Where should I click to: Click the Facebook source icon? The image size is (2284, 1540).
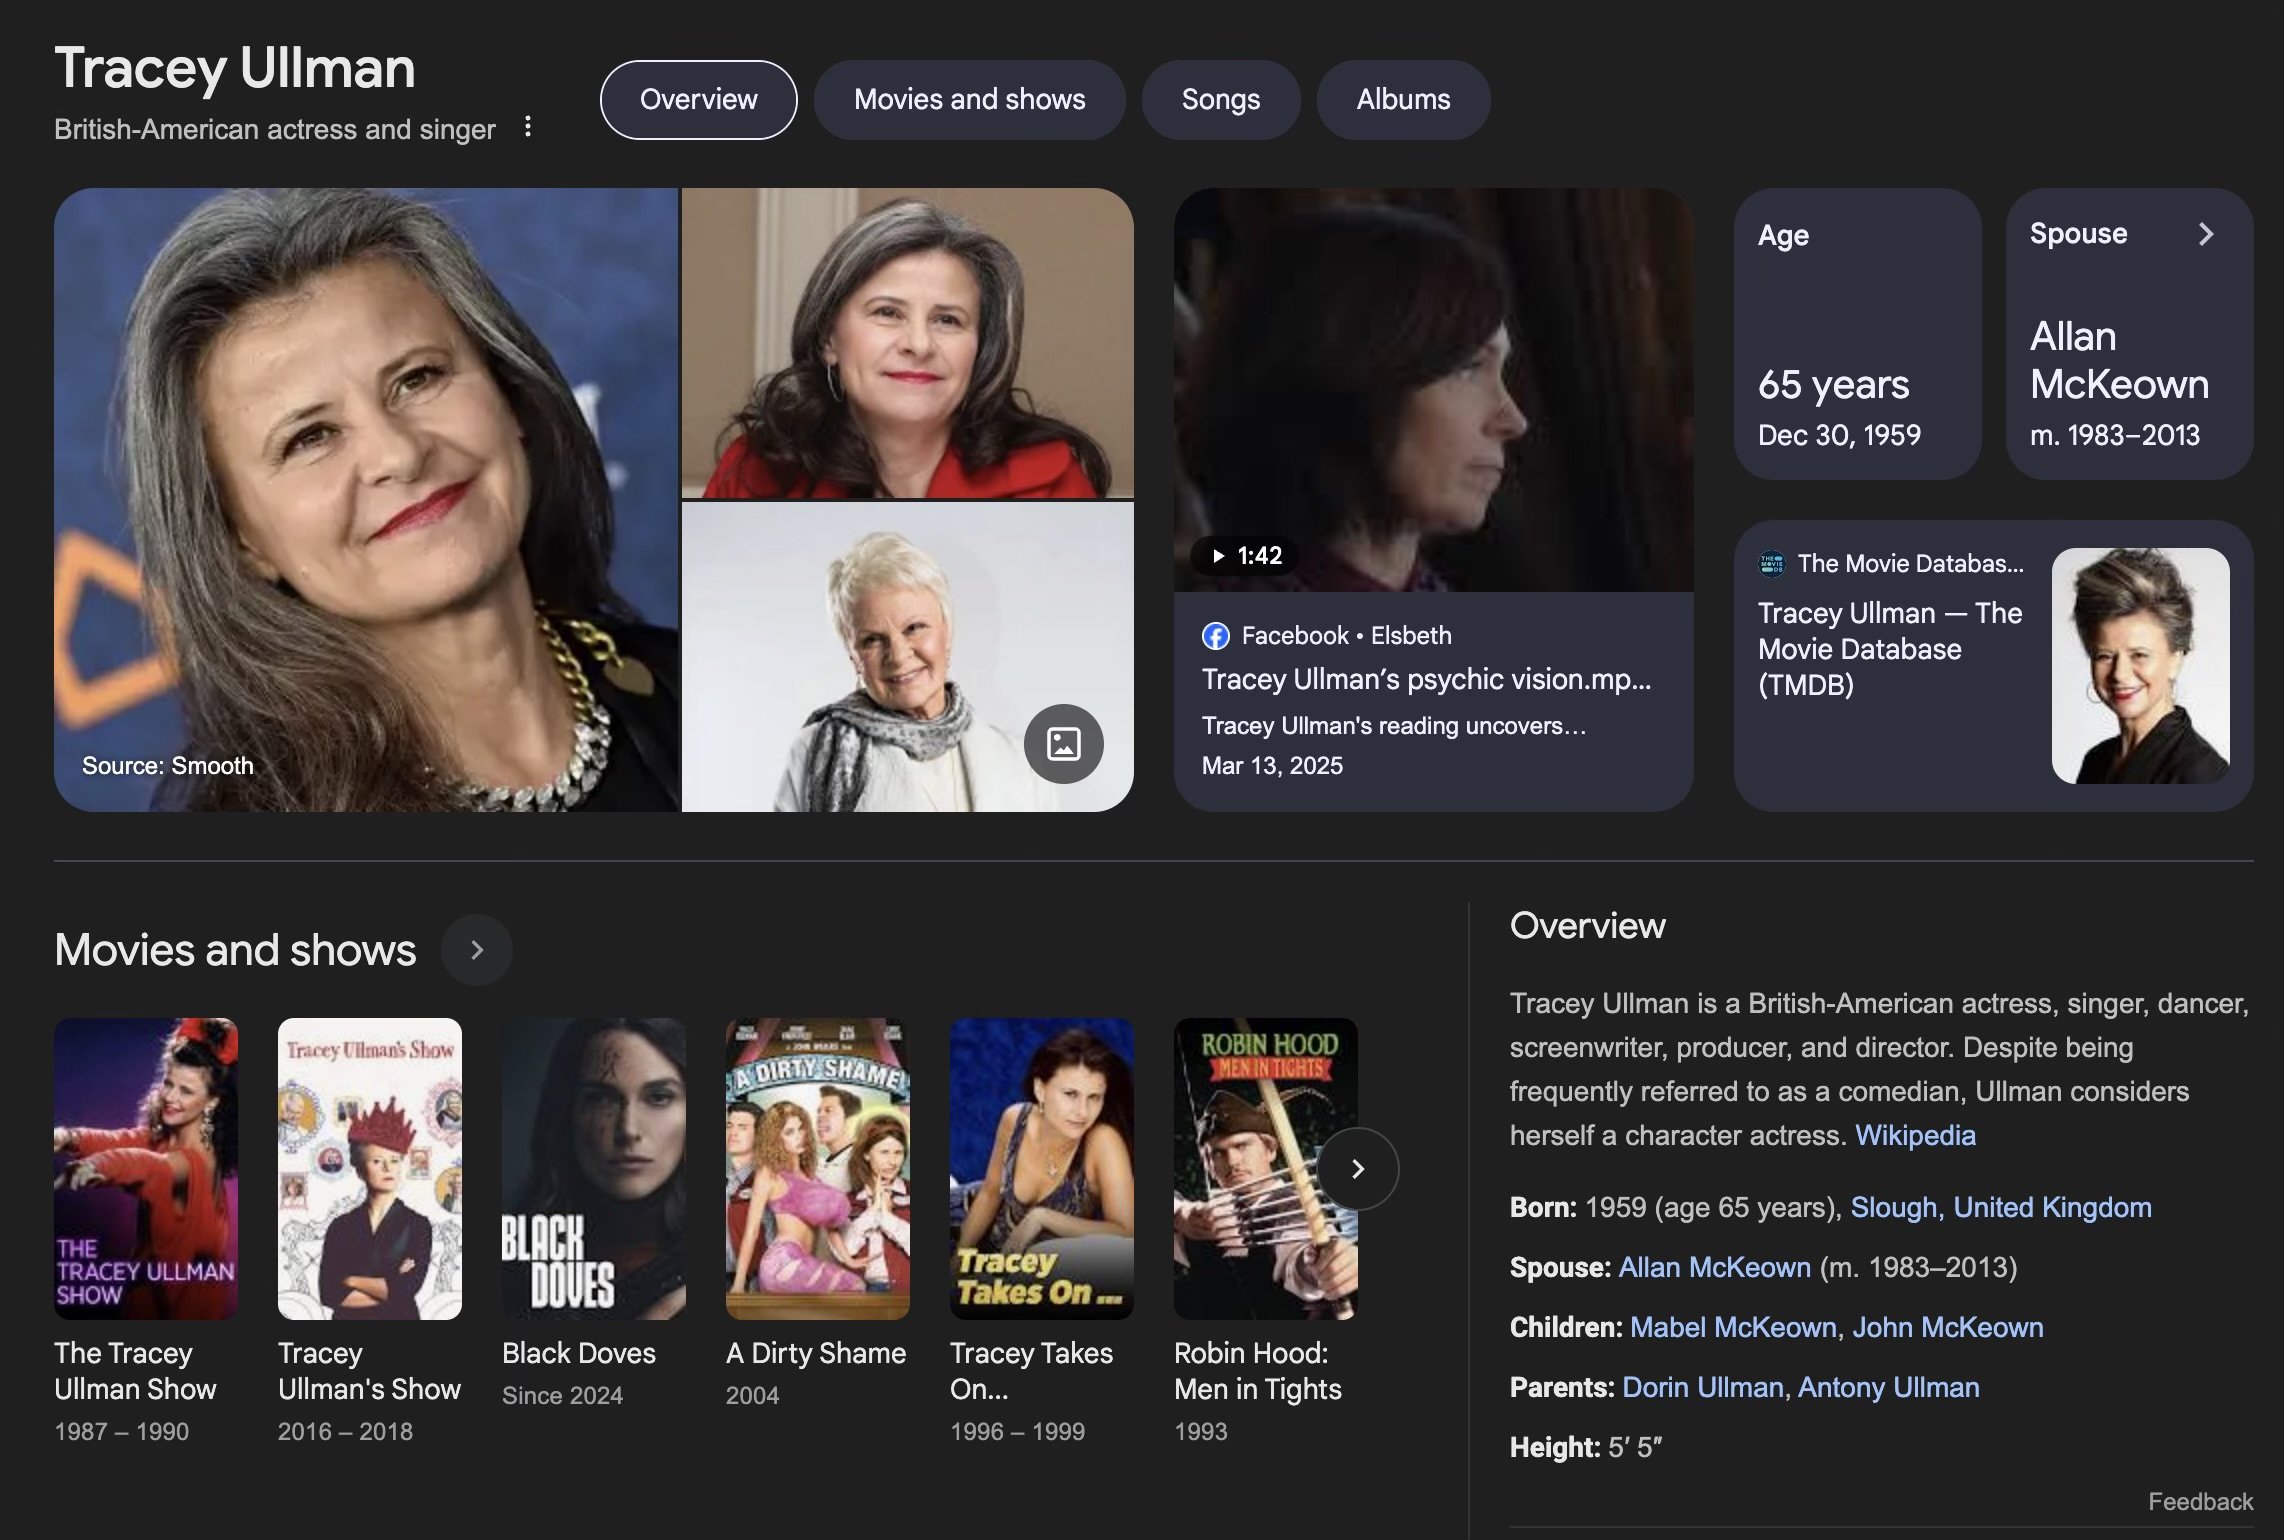(1216, 636)
